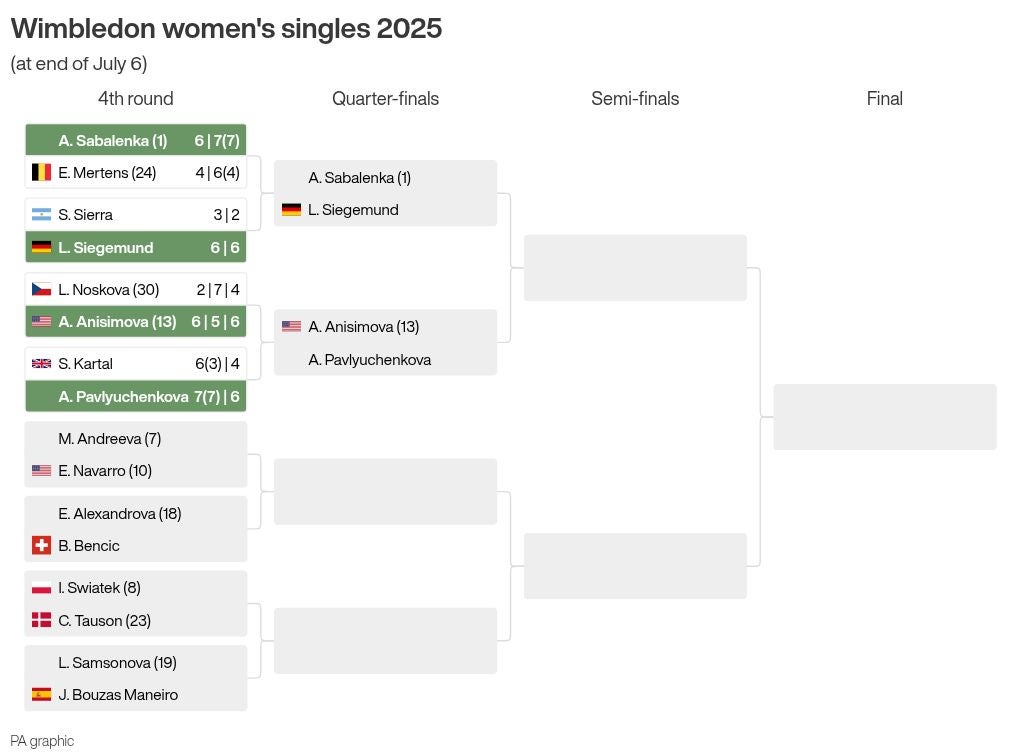This screenshot has width=1020, height=756.
Task: Click the Polish flag beside I. Swiatek
Action: [41, 588]
